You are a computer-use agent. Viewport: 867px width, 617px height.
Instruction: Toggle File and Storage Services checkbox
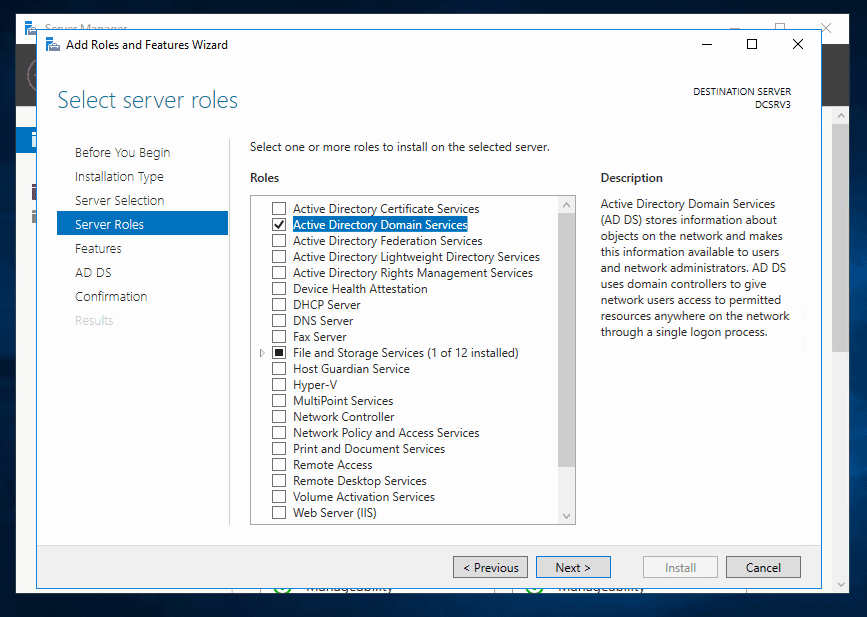pos(279,353)
